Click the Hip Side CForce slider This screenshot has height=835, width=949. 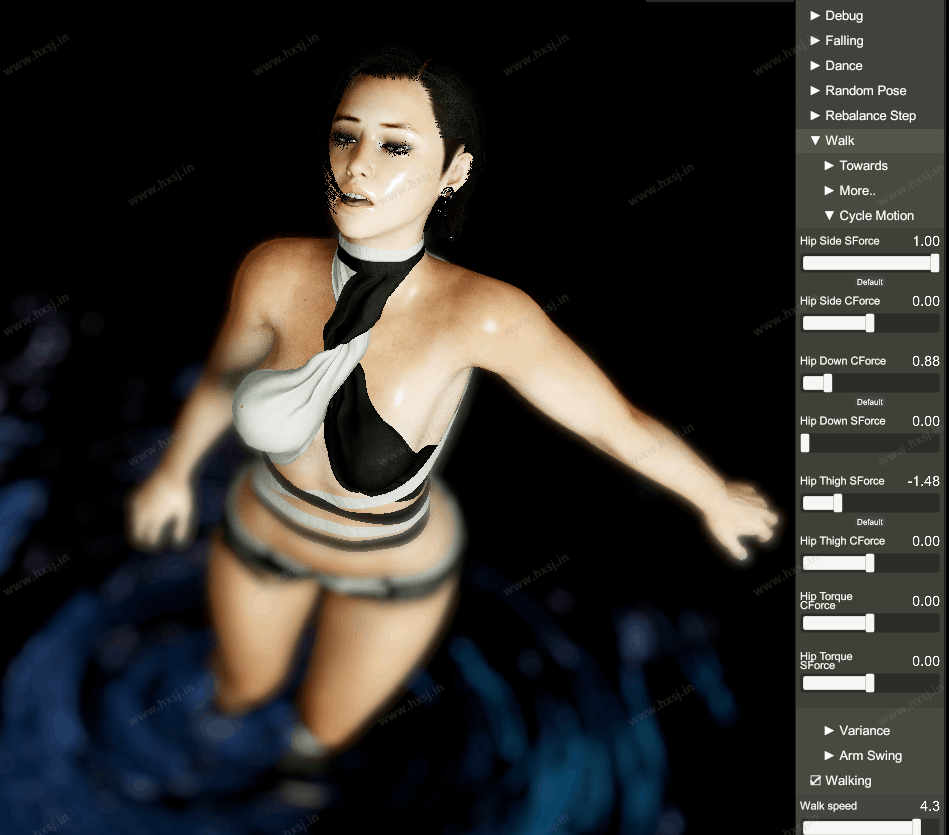pyautogui.click(x=870, y=323)
